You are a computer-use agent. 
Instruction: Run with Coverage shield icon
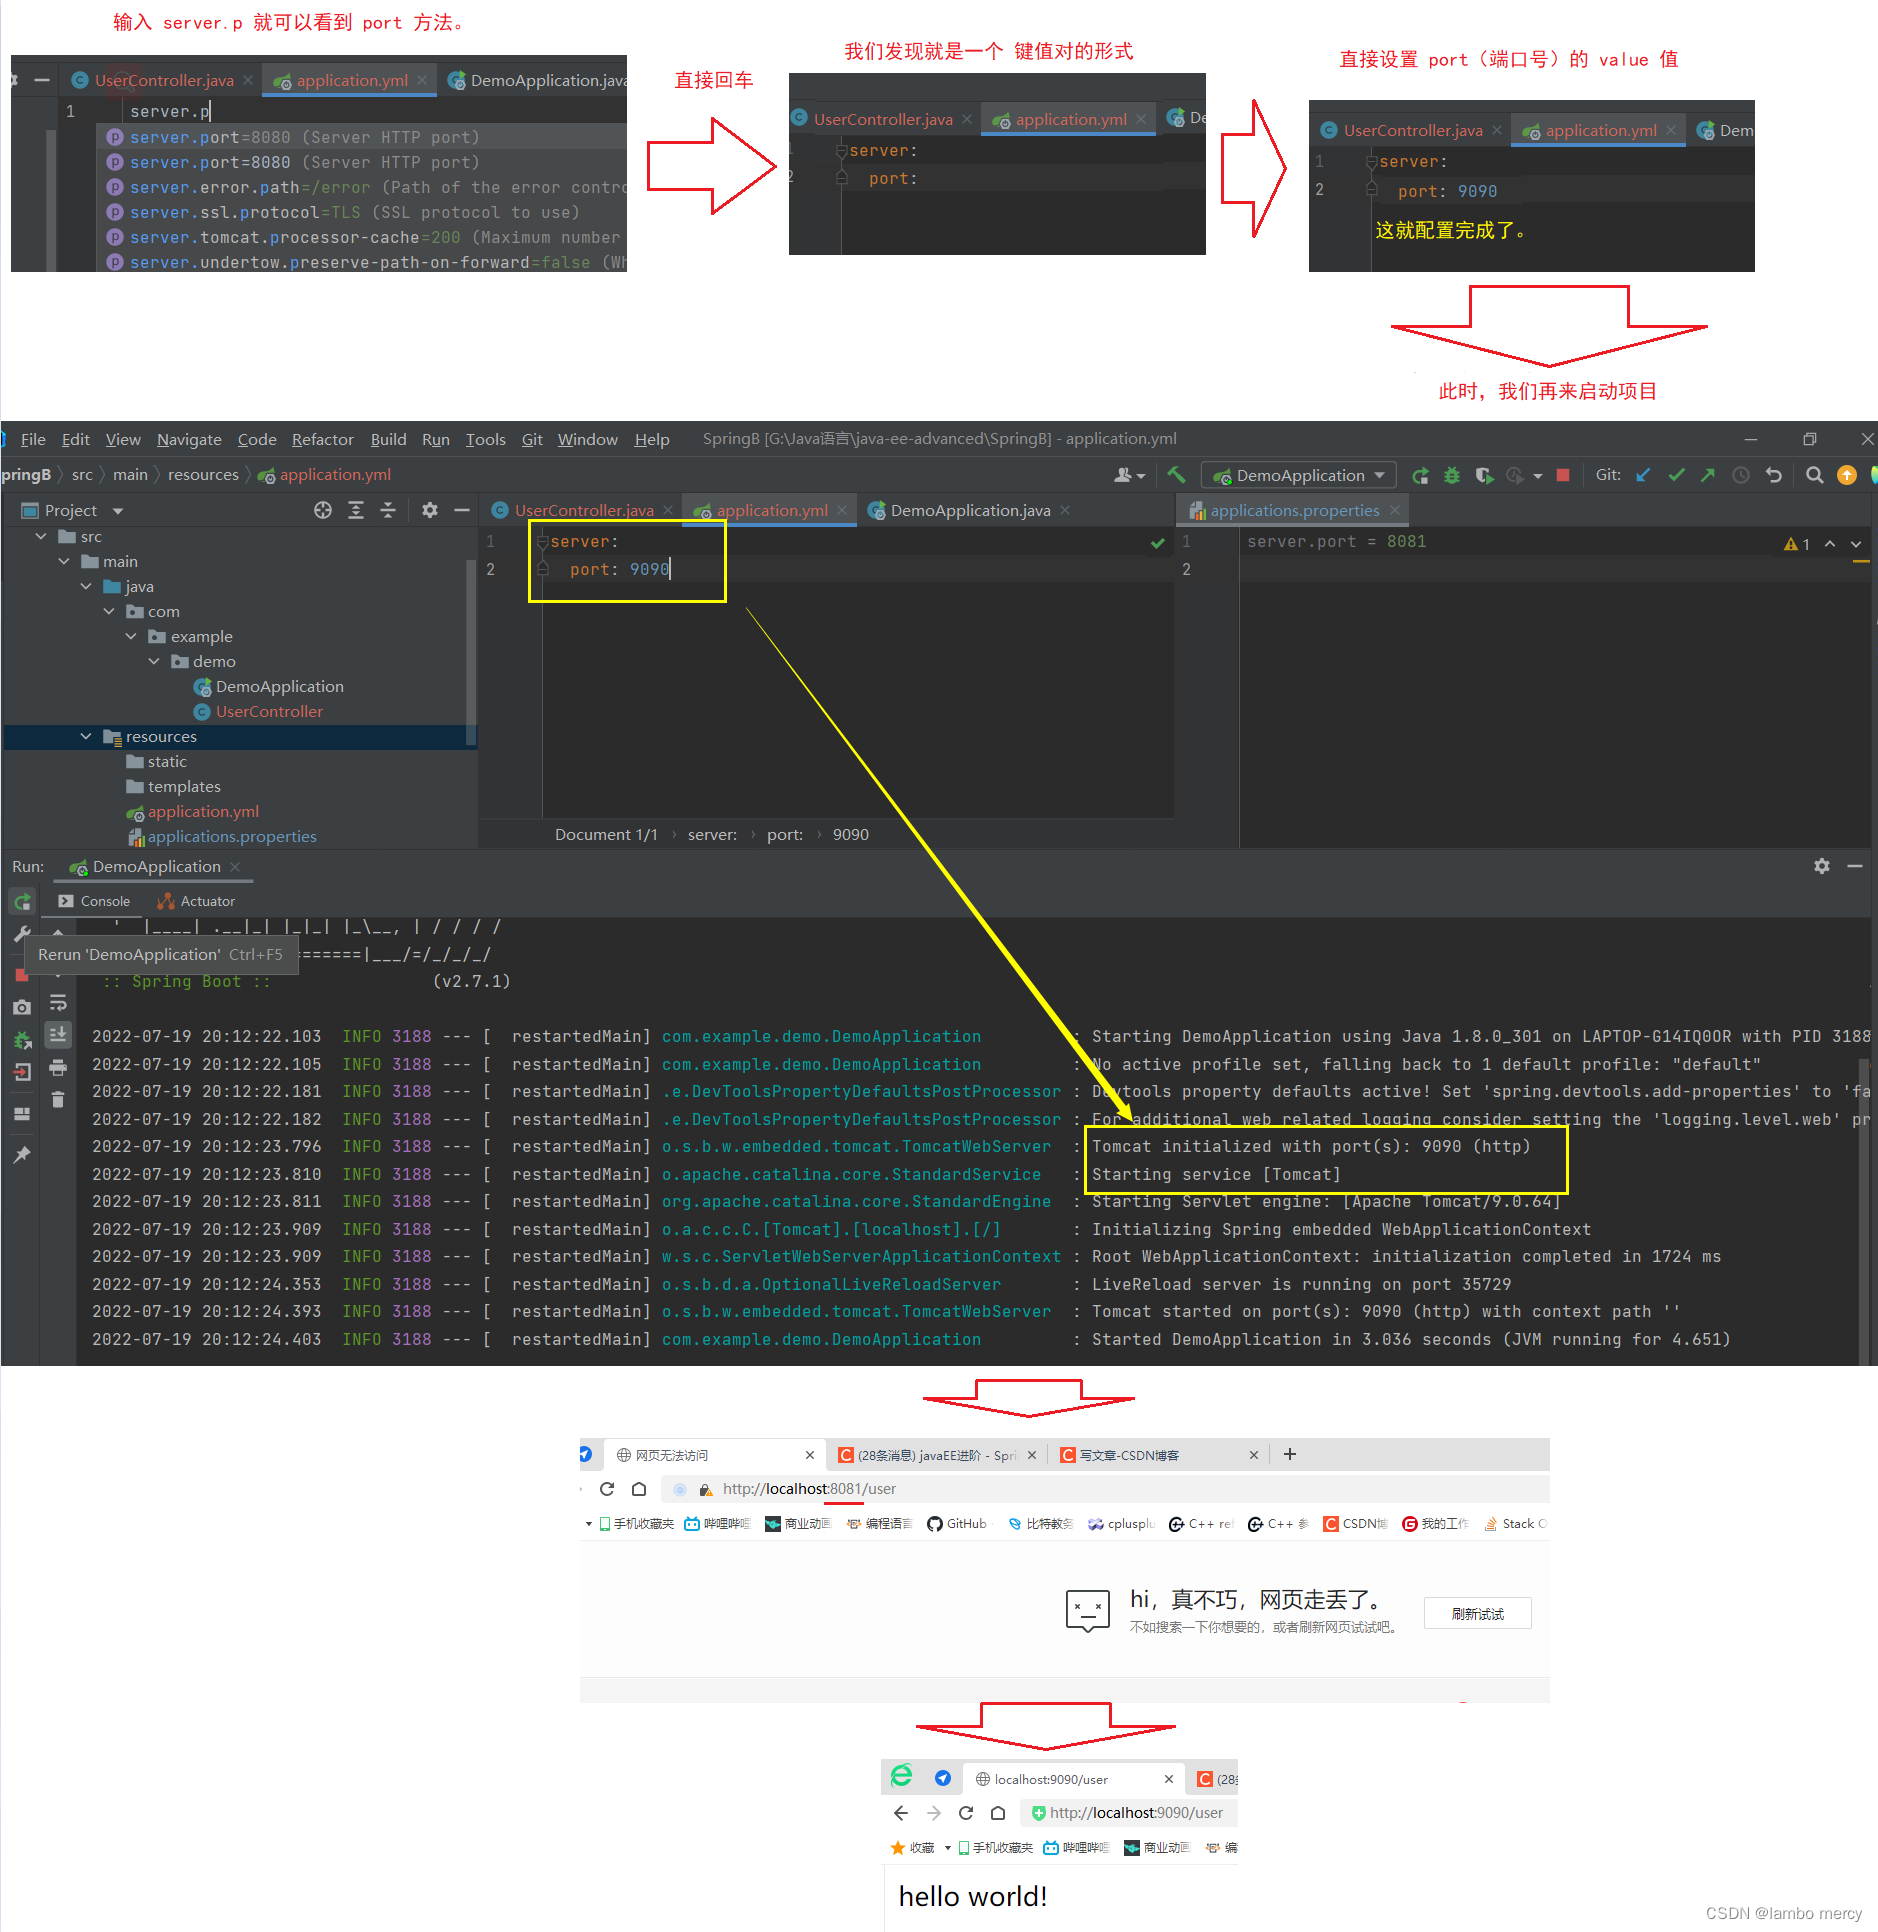[x=1484, y=476]
